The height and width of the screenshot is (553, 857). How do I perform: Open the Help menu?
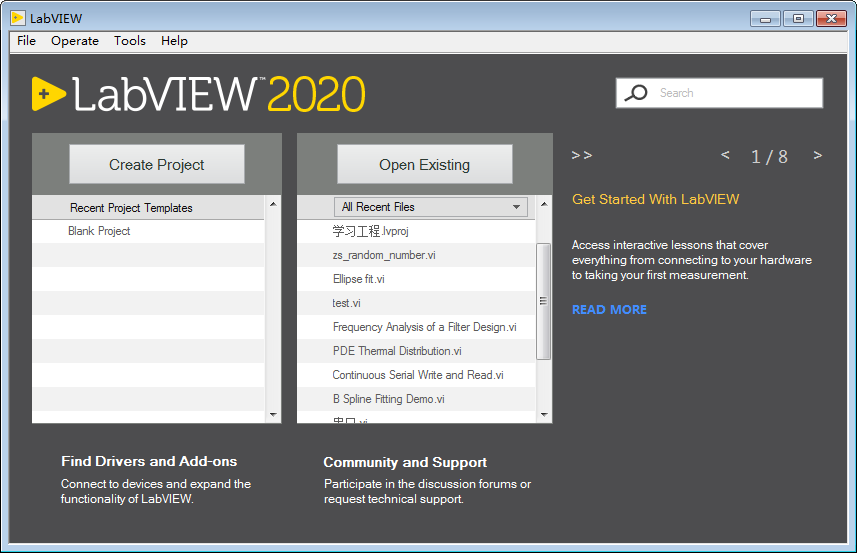click(x=174, y=41)
